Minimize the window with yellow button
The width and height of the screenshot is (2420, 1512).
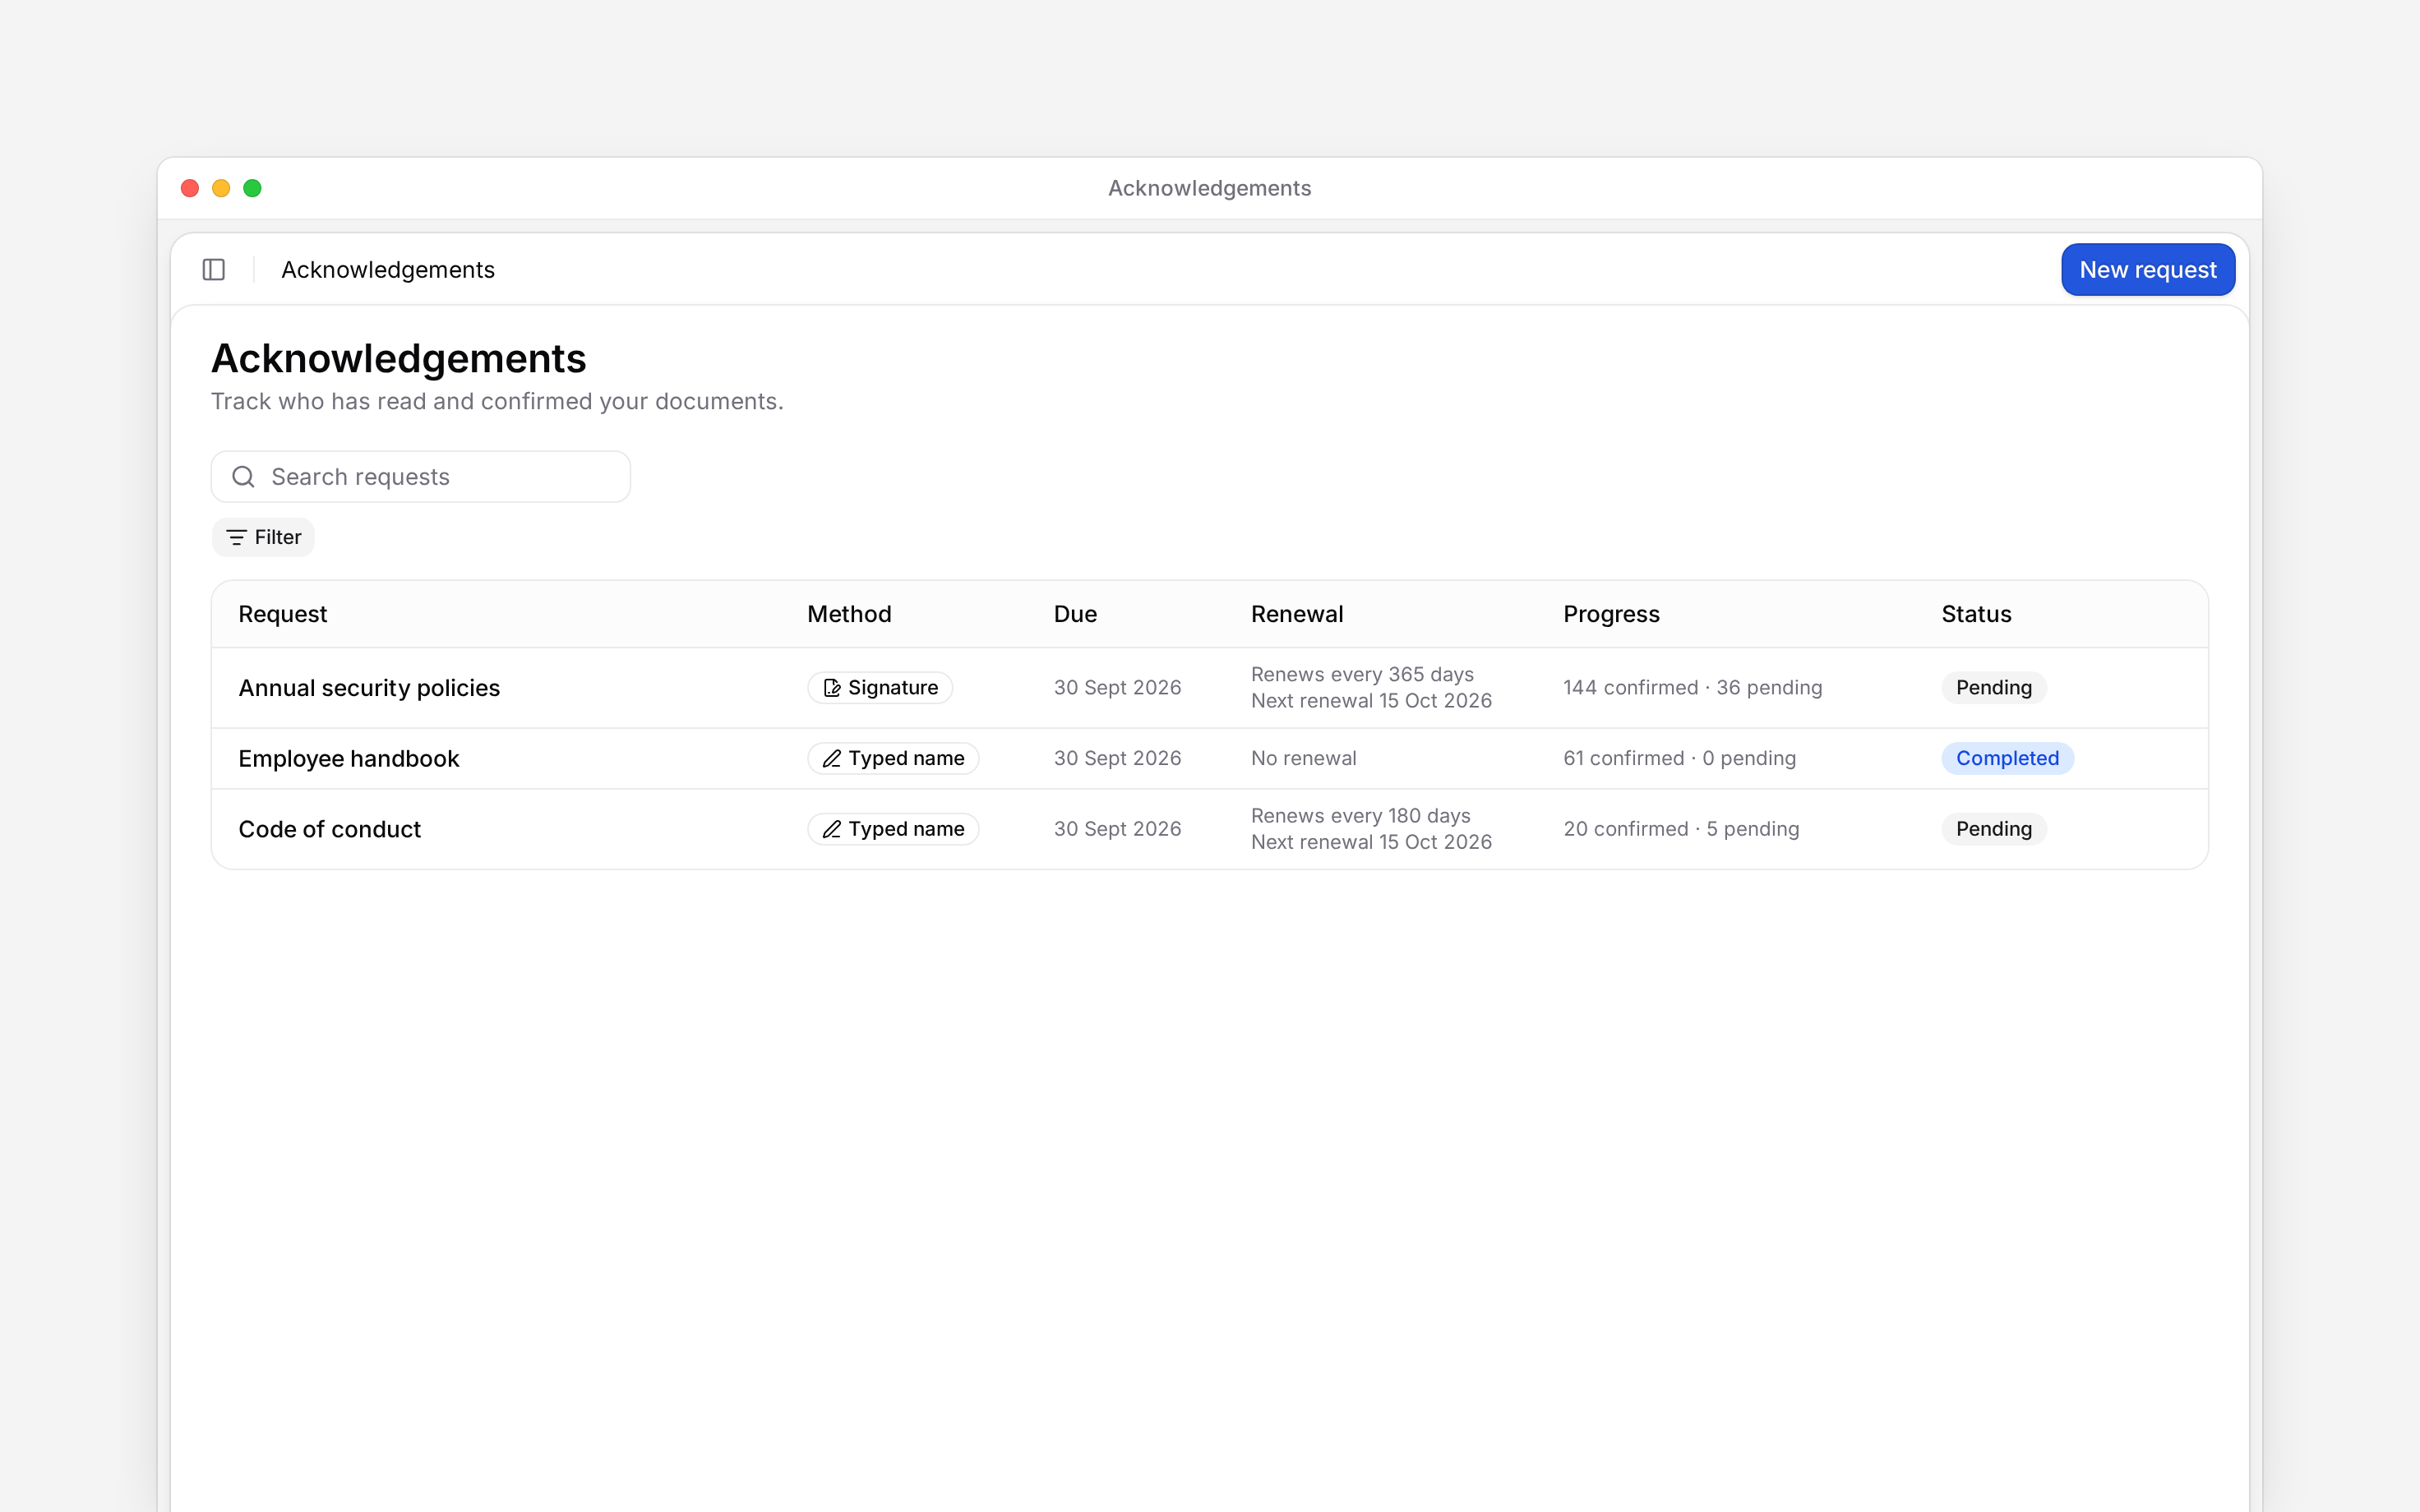coord(221,188)
